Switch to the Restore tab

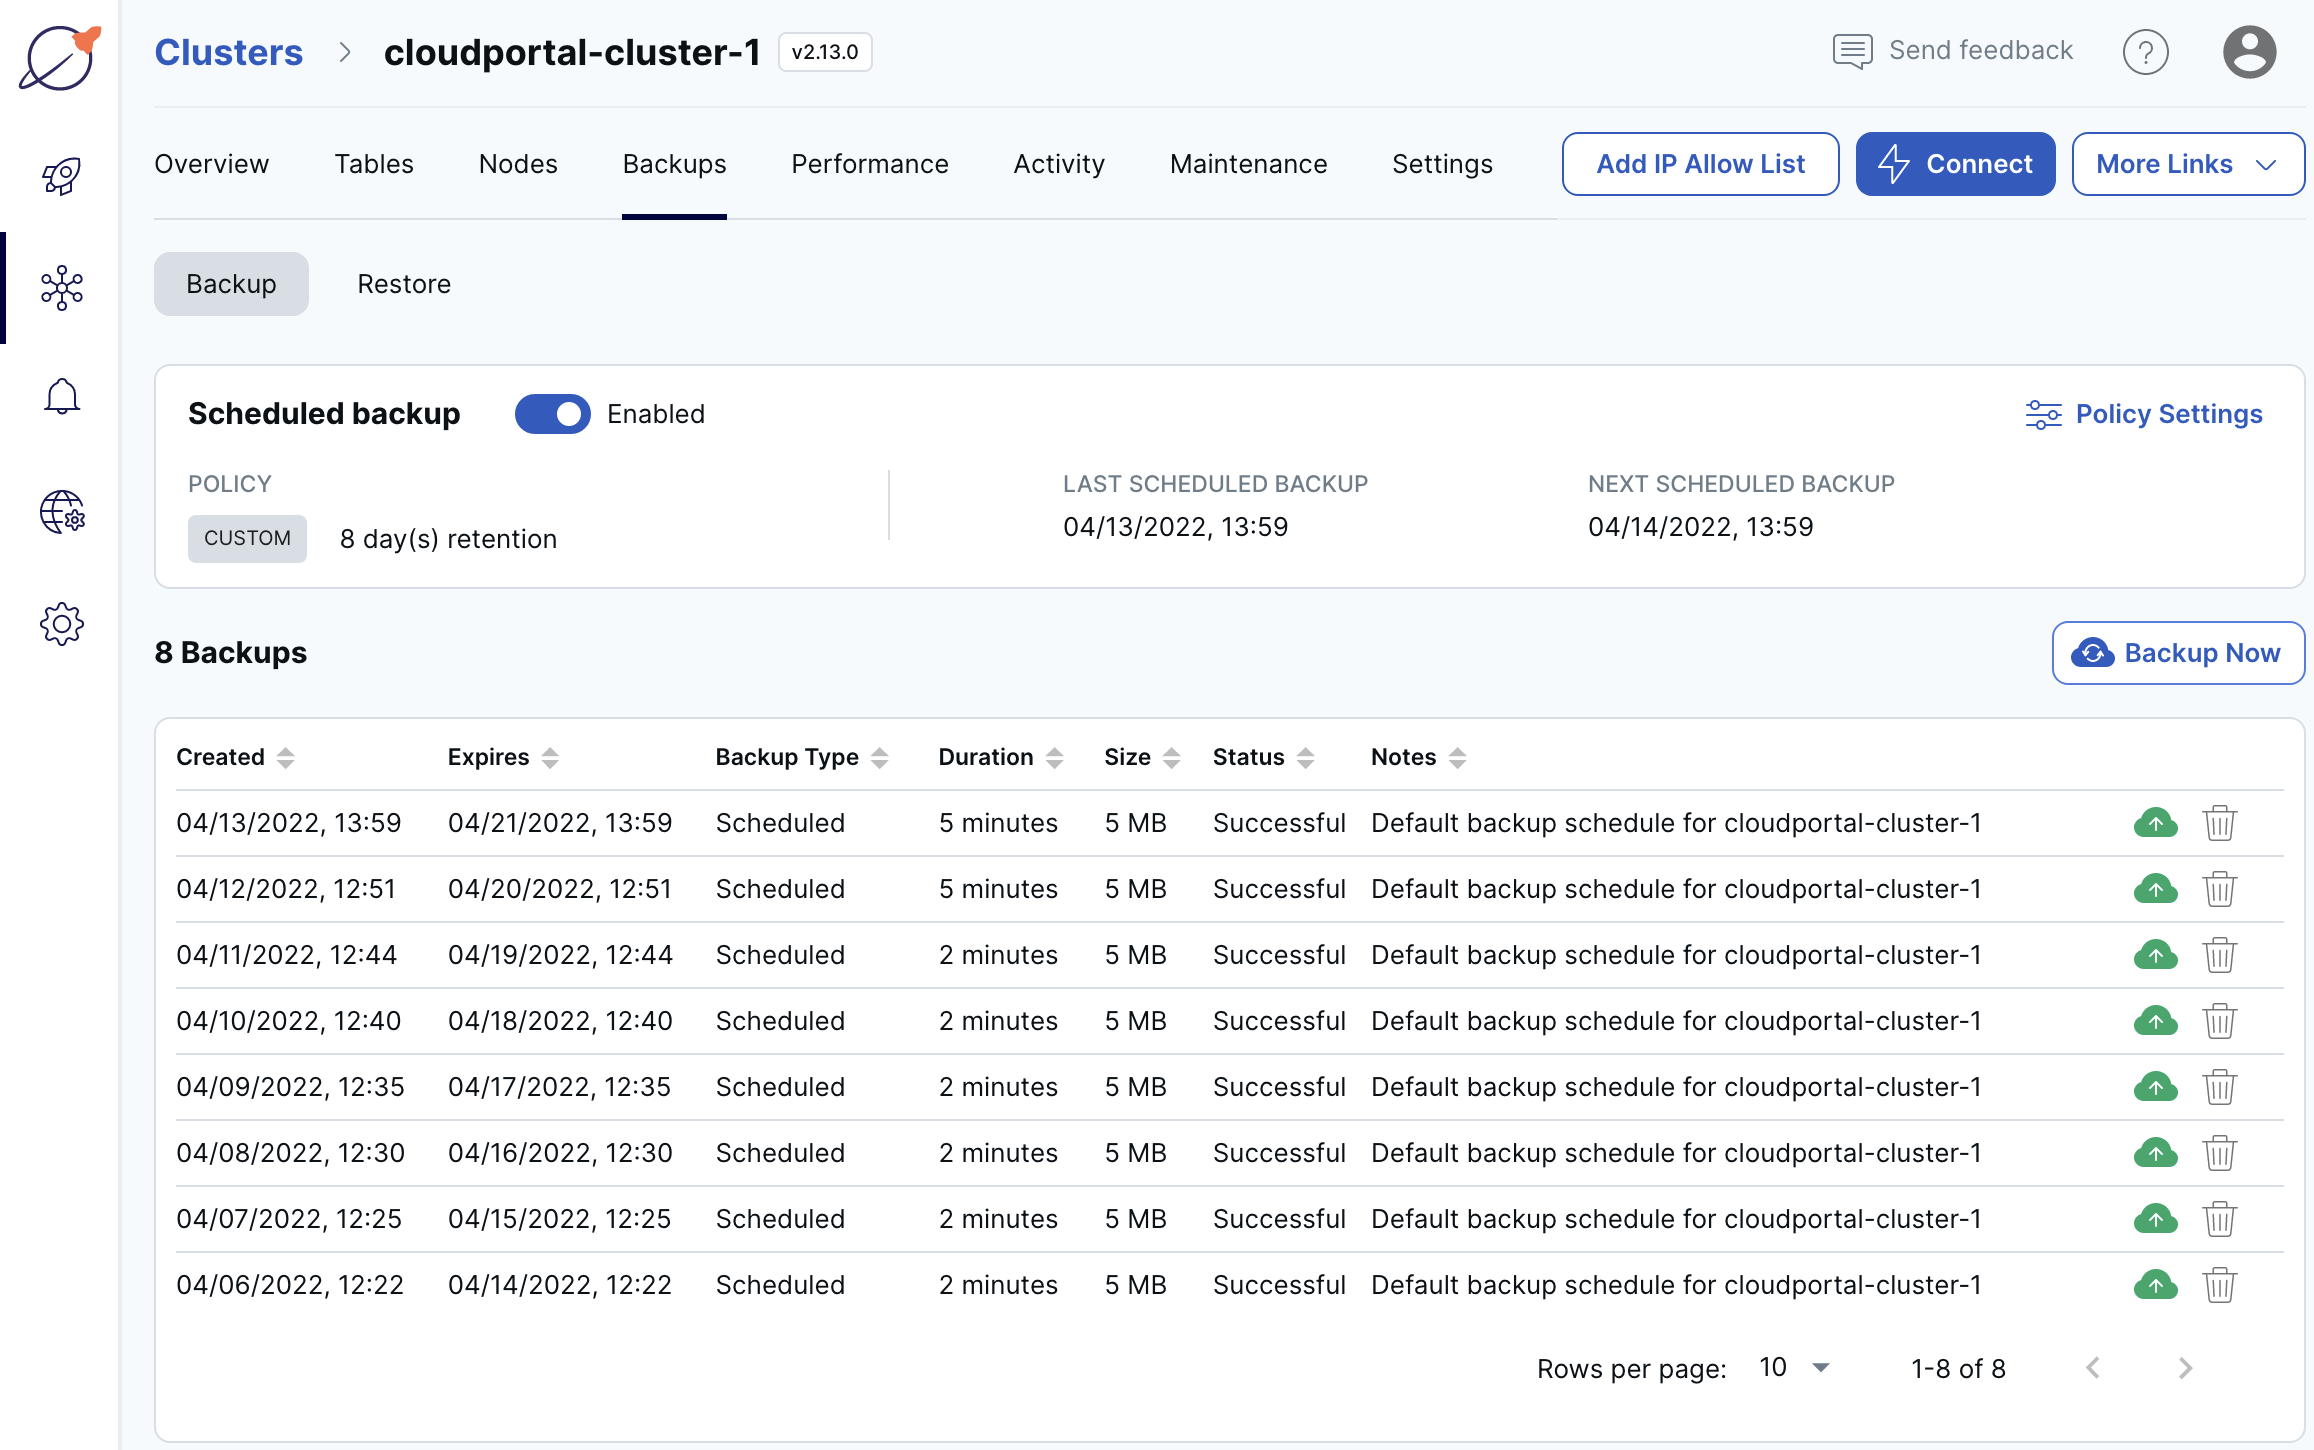tap(404, 283)
